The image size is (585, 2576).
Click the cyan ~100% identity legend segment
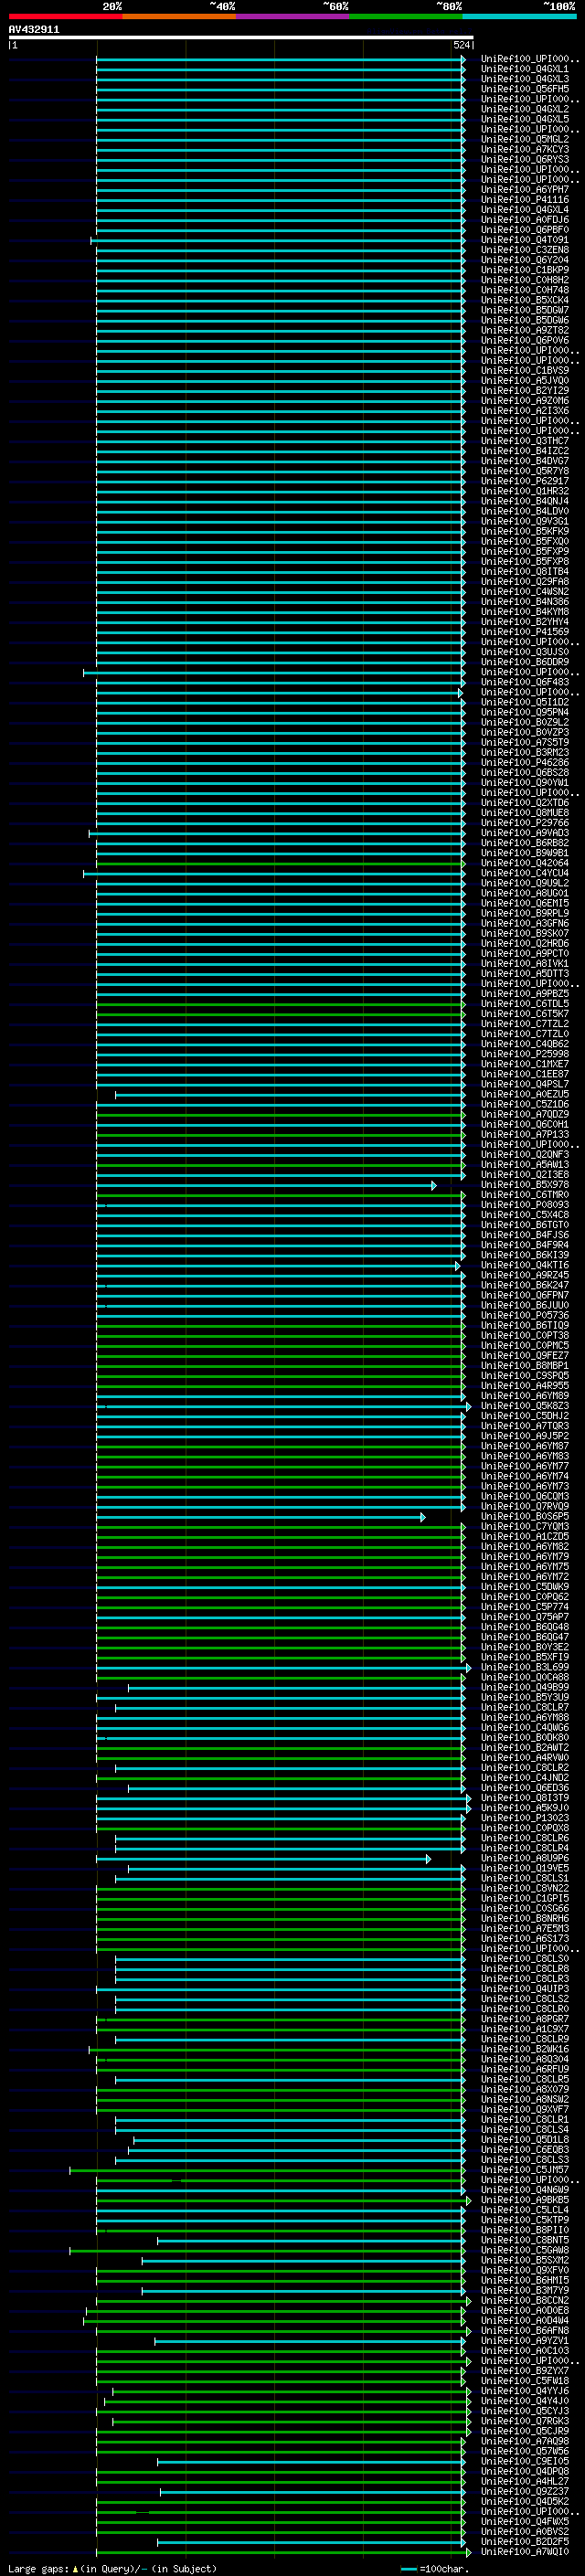point(519,16)
